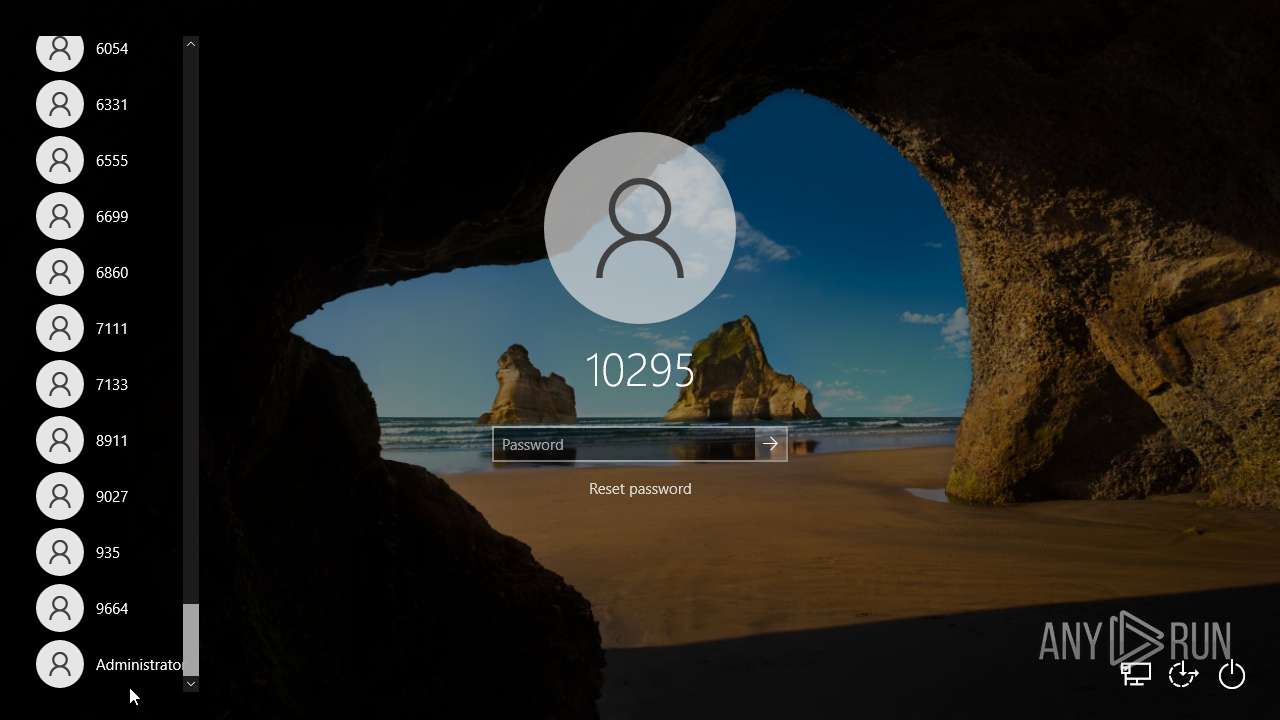Select user account 6860 avatar
This screenshot has height=720, width=1280.
click(x=60, y=272)
